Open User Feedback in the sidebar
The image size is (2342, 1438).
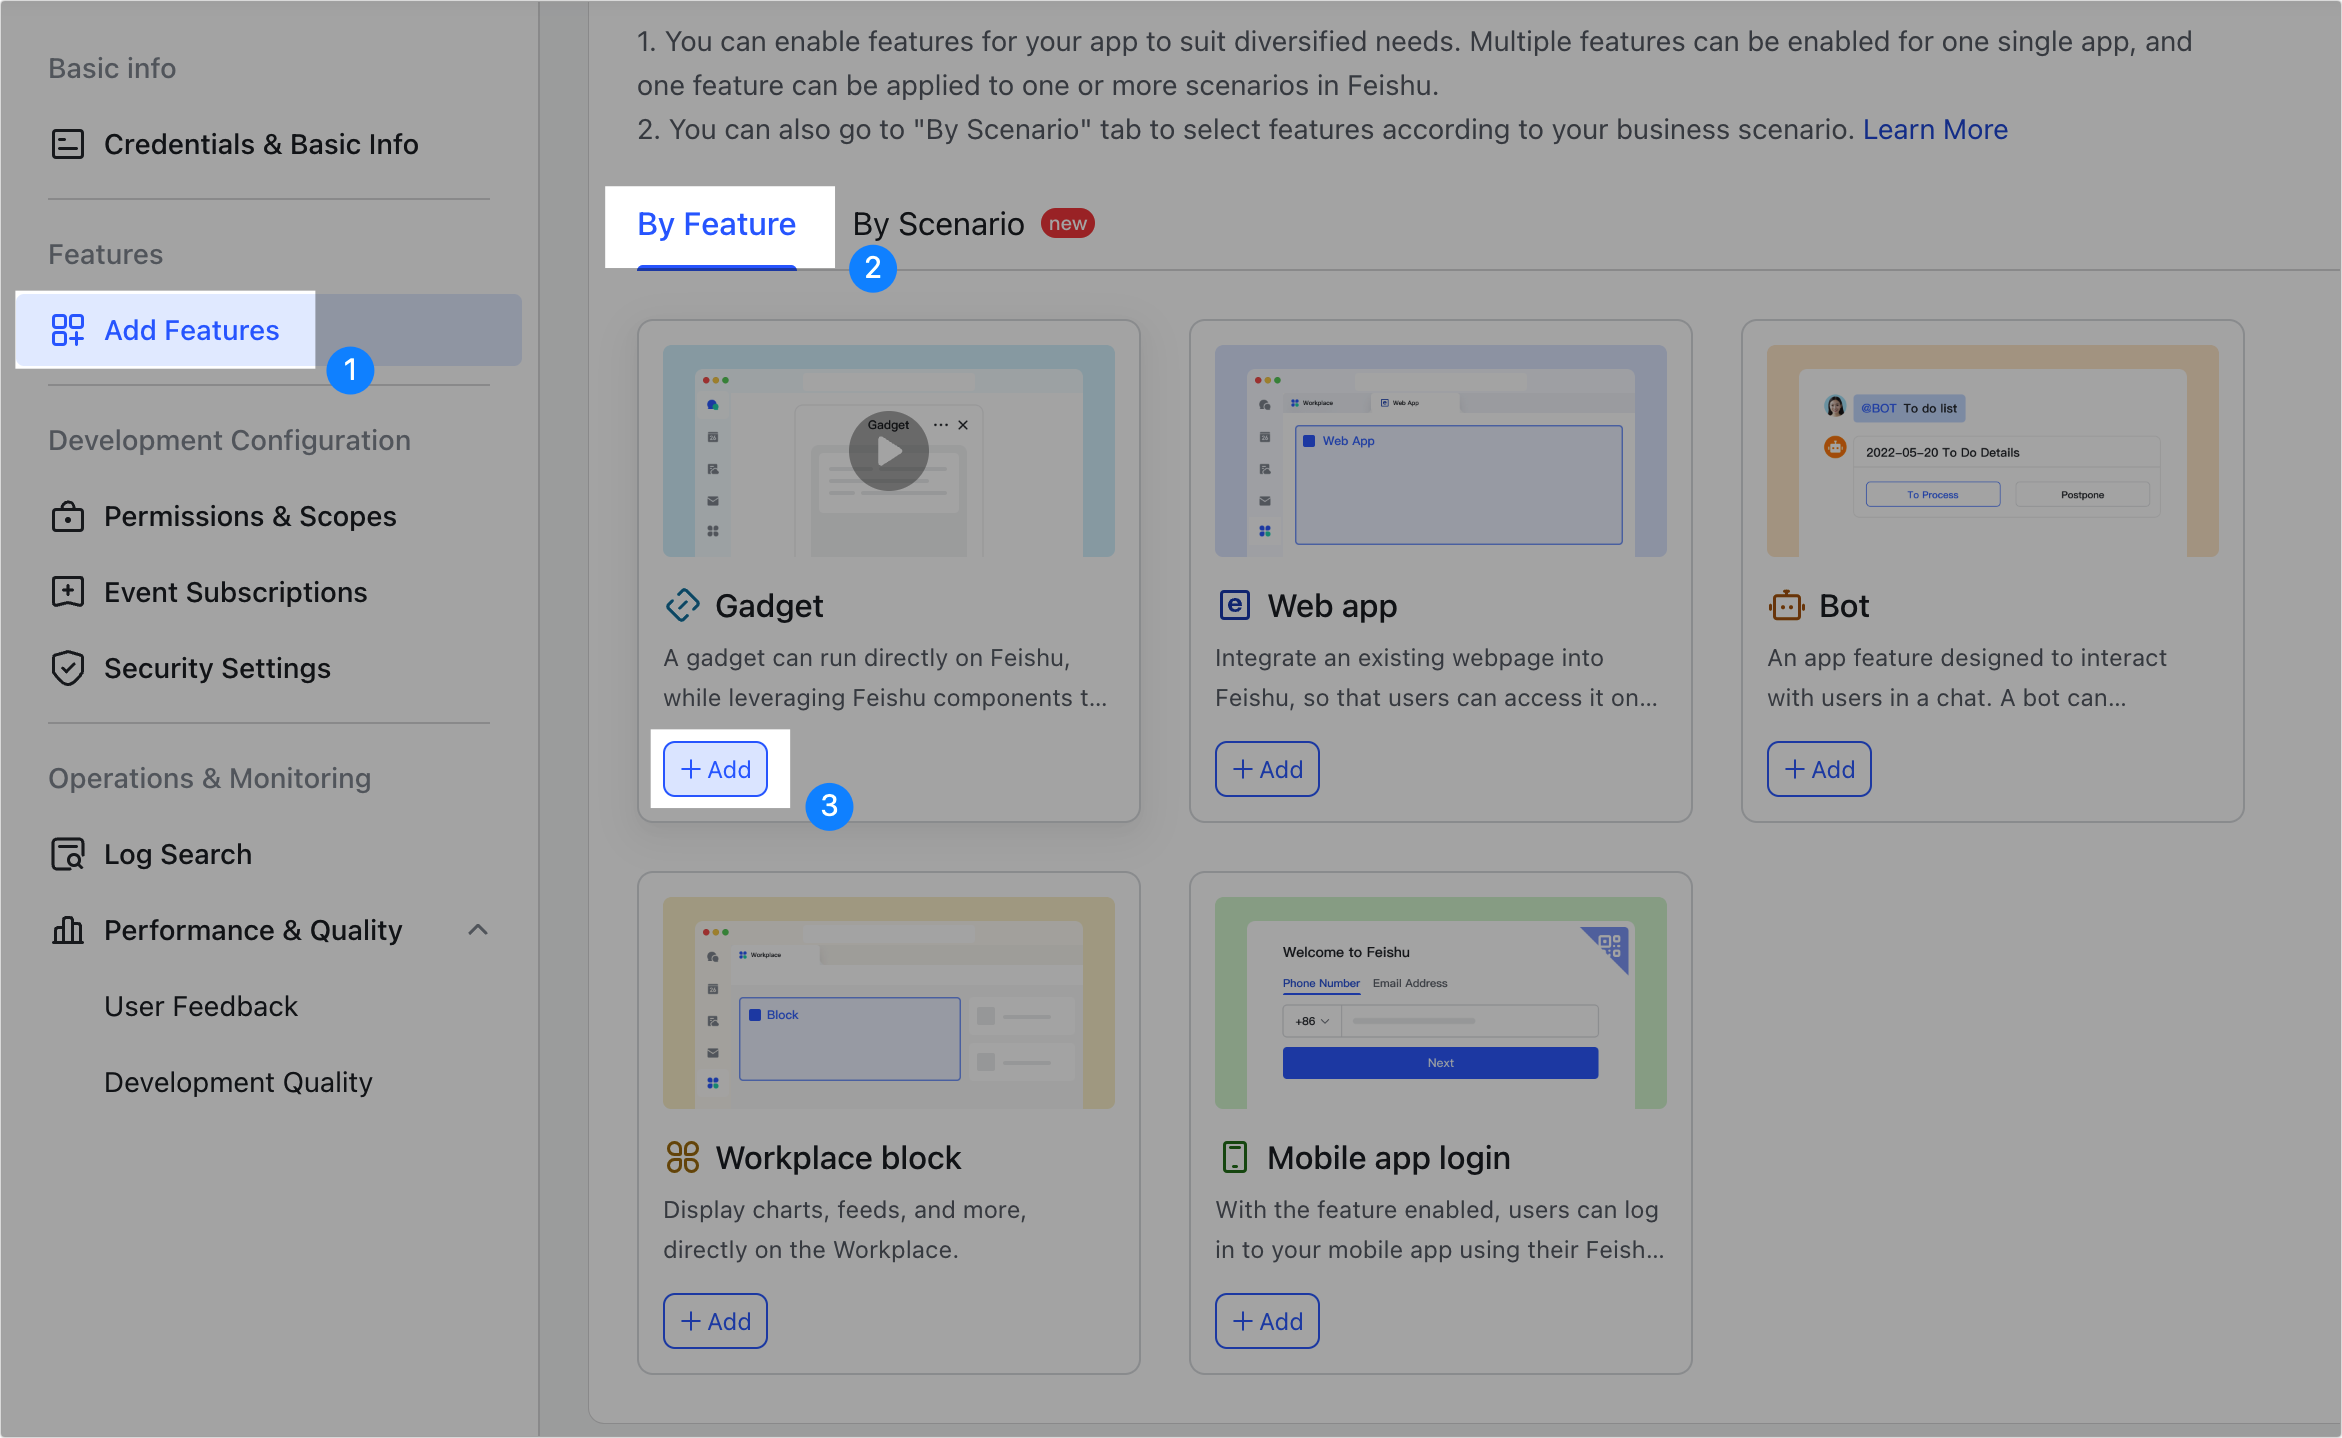click(x=201, y=1006)
